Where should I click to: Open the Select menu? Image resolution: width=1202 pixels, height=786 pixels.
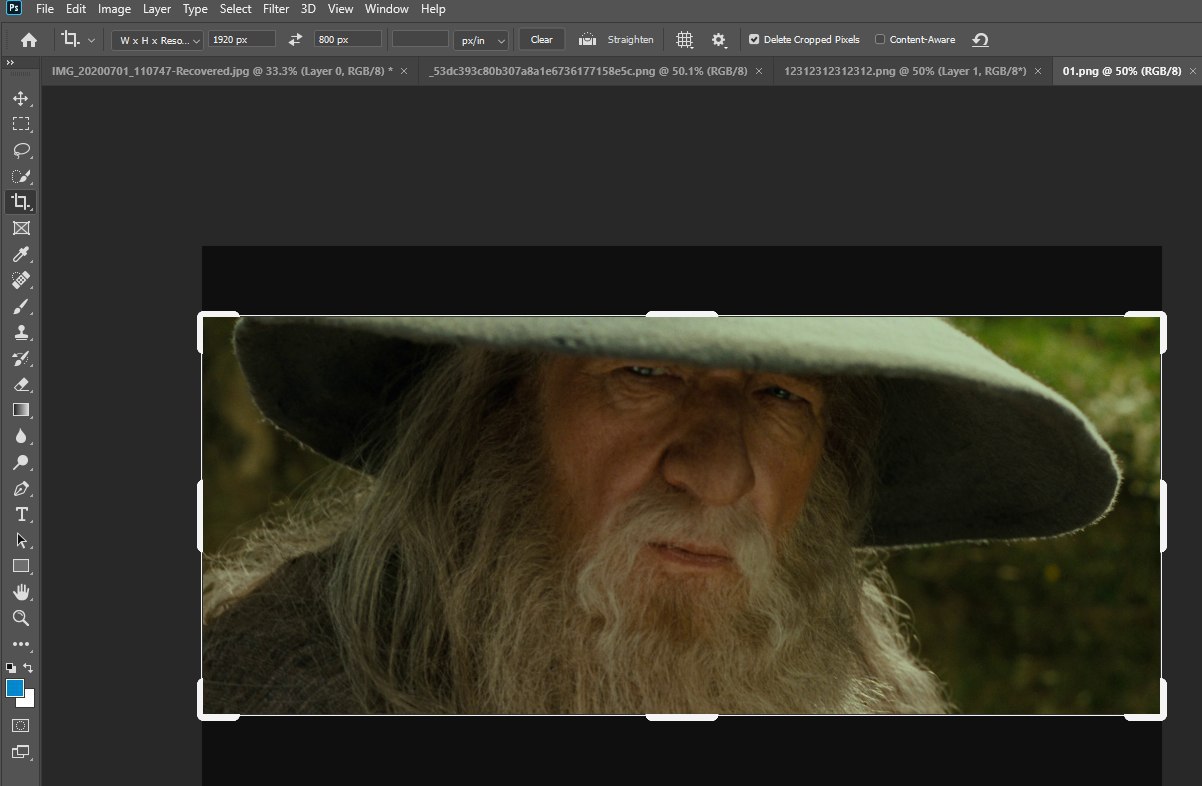236,9
